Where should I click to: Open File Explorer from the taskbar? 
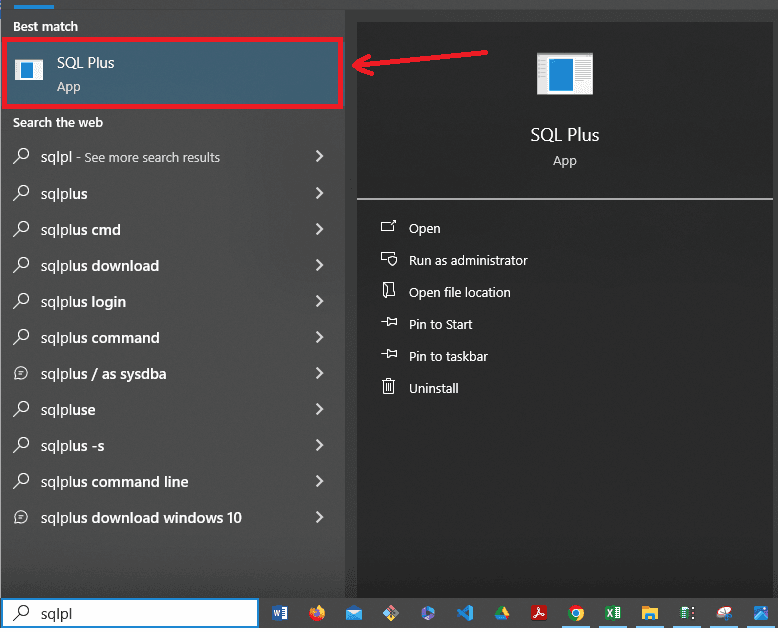[650, 613]
